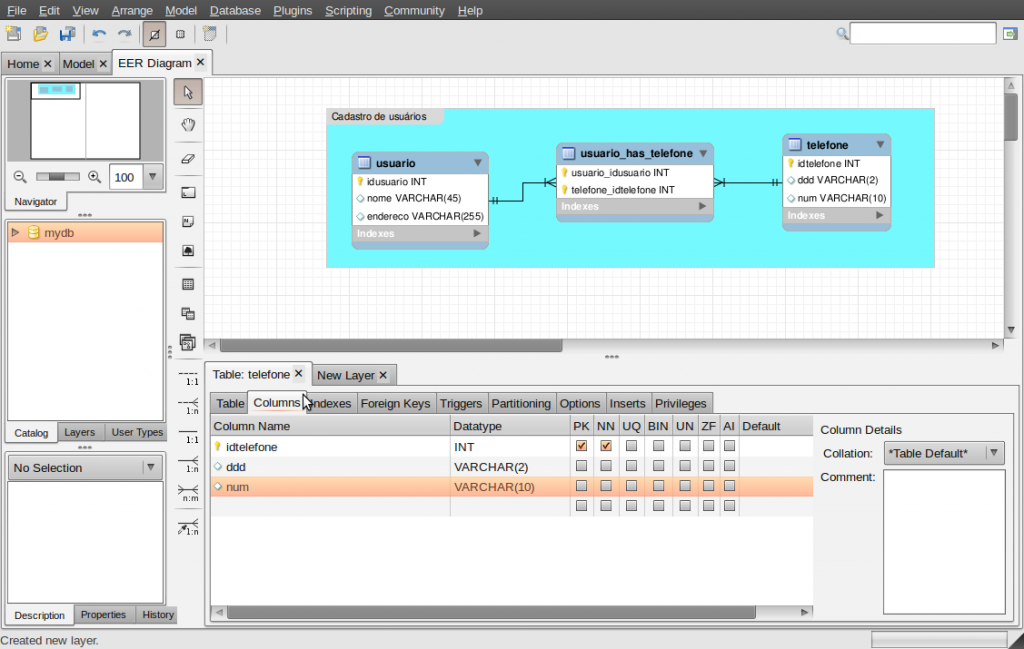1024x649 pixels.
Task: Open the Collation dropdown in Column Details
Action: 994,453
